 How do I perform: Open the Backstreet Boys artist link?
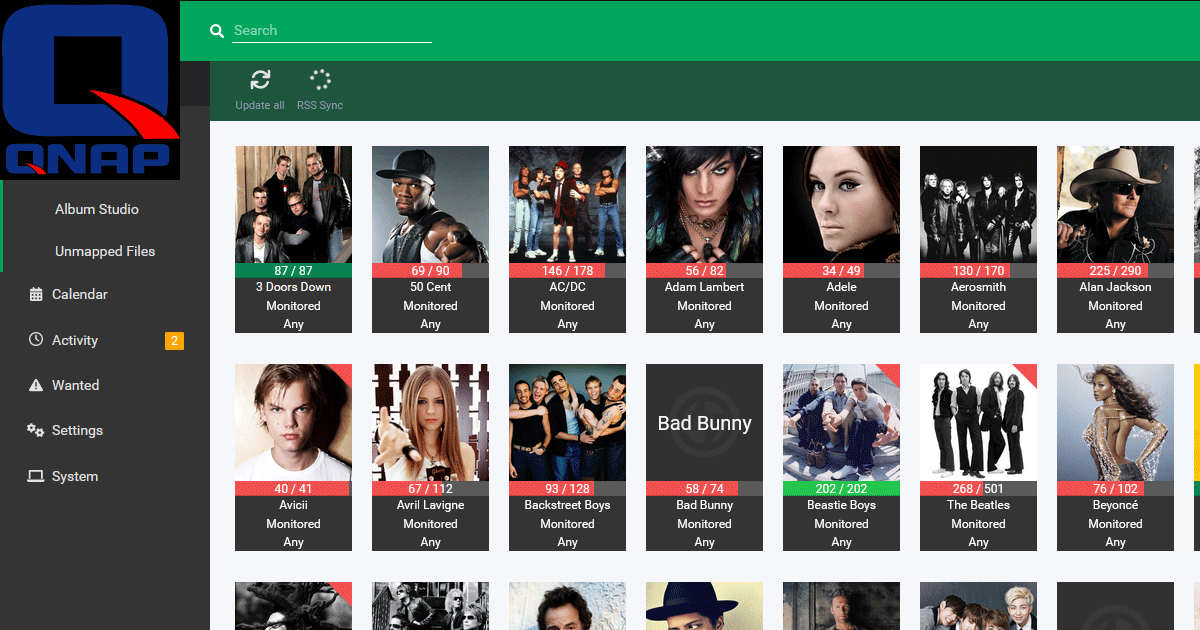(567, 505)
